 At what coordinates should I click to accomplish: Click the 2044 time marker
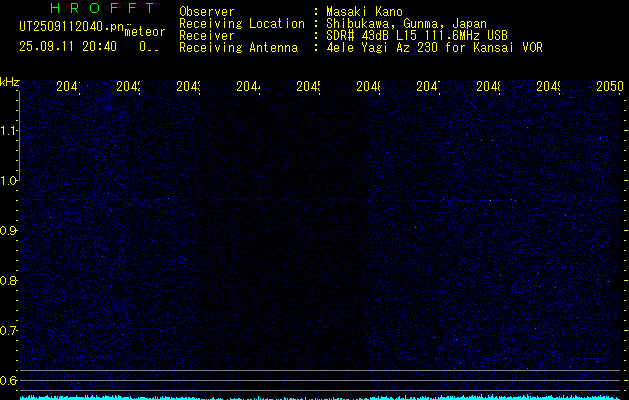click(x=248, y=86)
